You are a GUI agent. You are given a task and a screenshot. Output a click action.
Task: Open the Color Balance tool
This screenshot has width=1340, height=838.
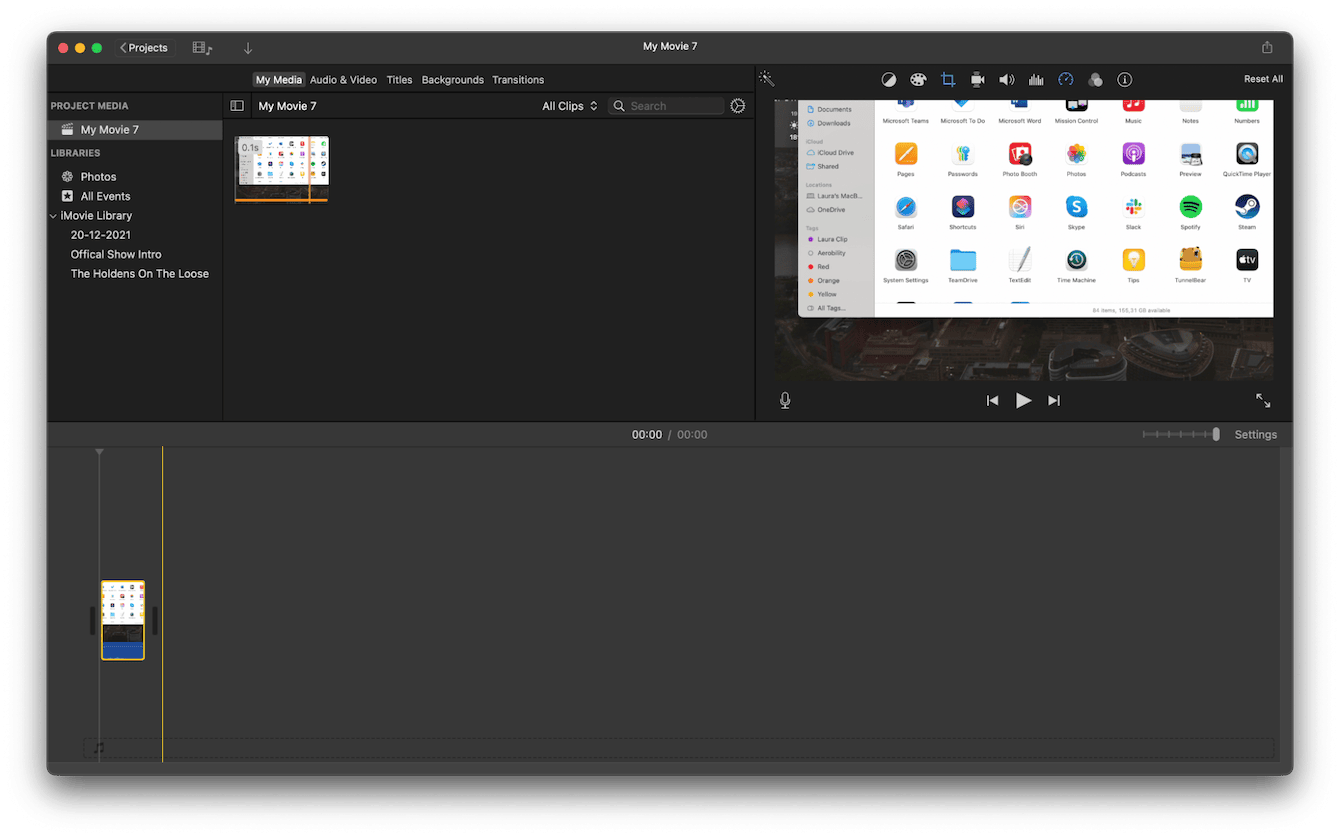pyautogui.click(x=889, y=79)
